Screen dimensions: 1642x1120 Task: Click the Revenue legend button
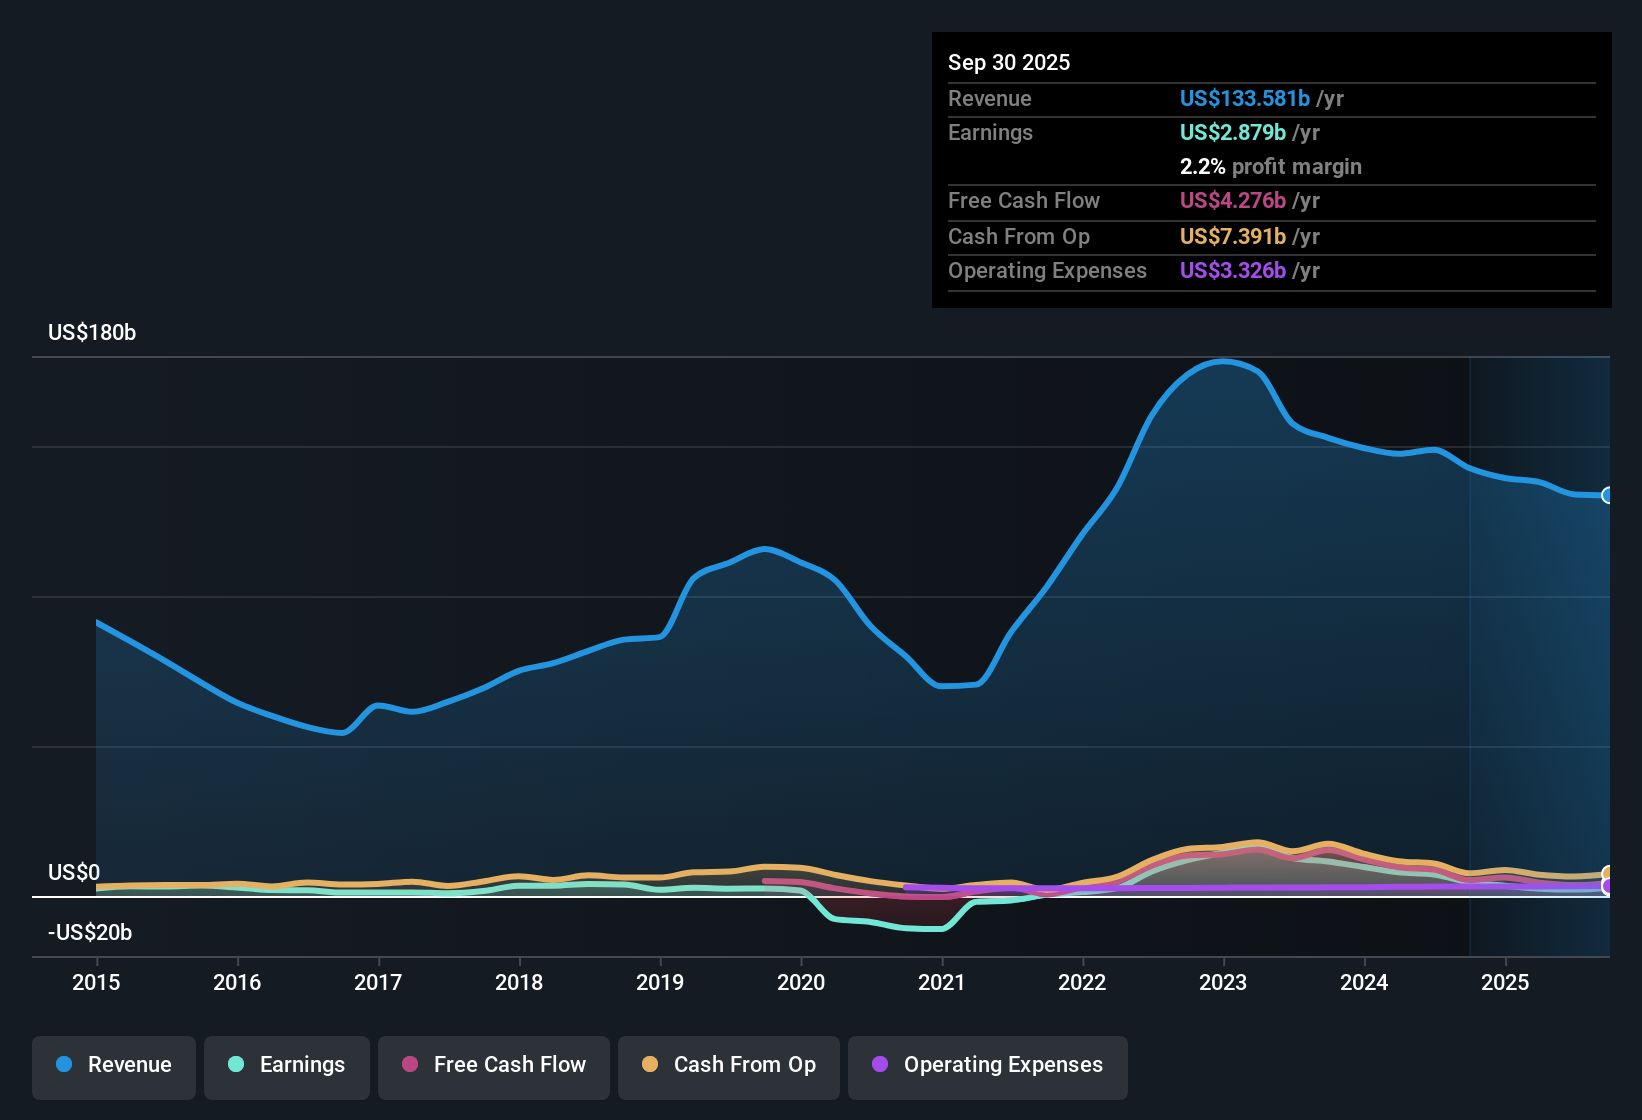click(x=113, y=1066)
